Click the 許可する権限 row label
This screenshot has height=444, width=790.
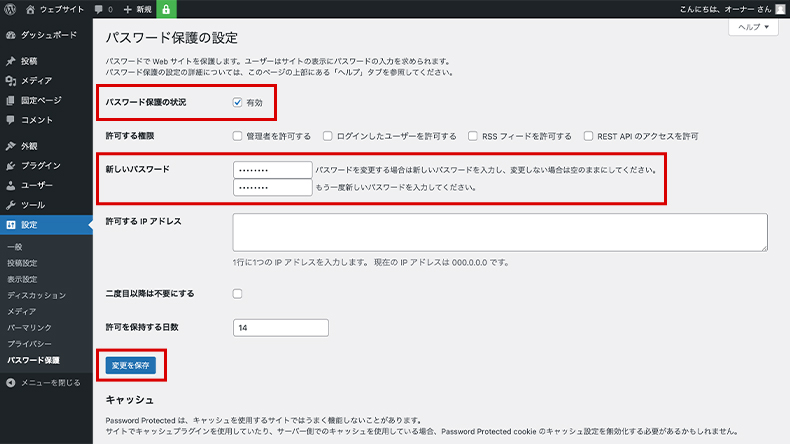(x=129, y=136)
